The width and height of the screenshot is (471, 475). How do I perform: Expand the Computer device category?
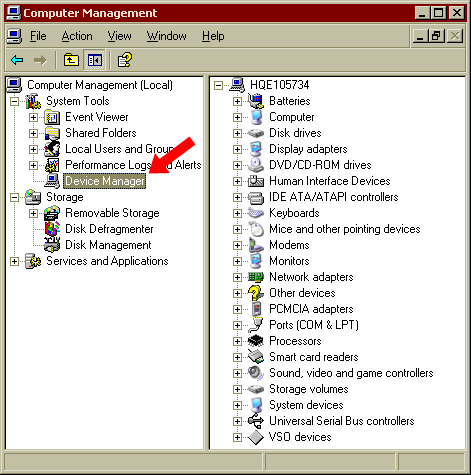pos(237,117)
